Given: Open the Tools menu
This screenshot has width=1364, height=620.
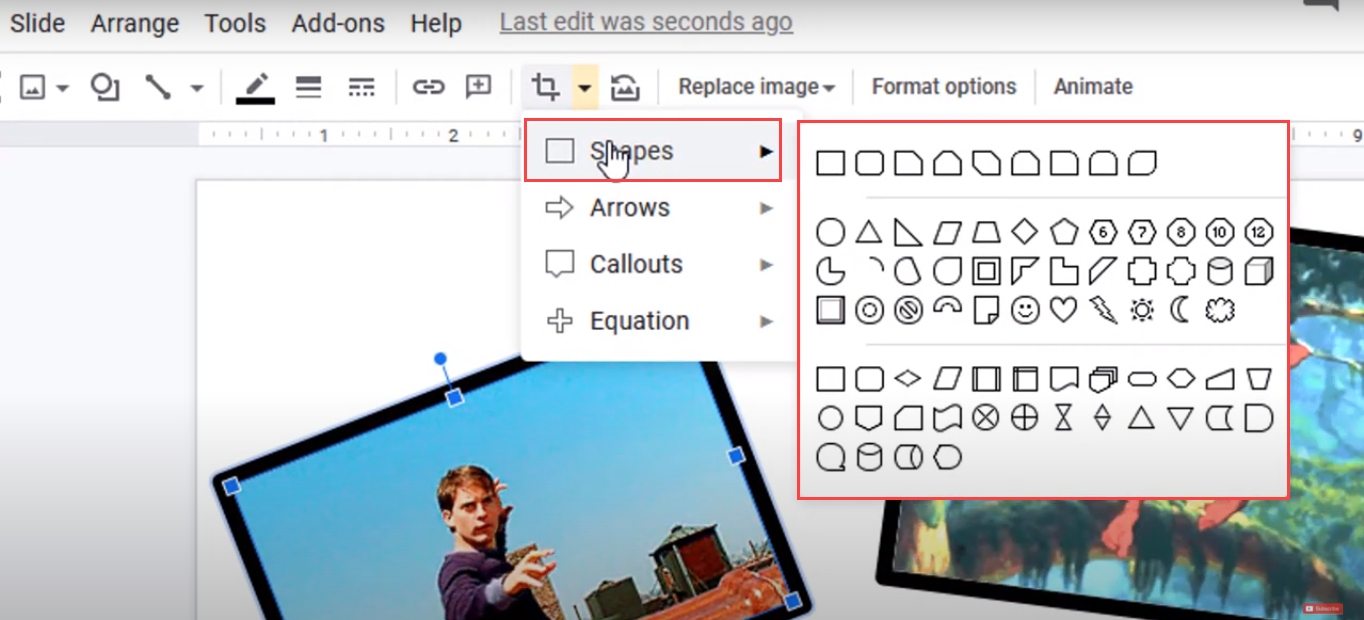Looking at the screenshot, I should tap(234, 23).
